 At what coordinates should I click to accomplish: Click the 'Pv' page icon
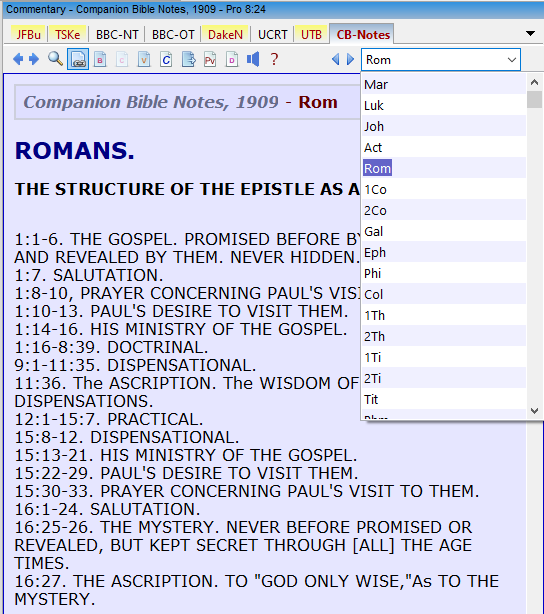210,60
